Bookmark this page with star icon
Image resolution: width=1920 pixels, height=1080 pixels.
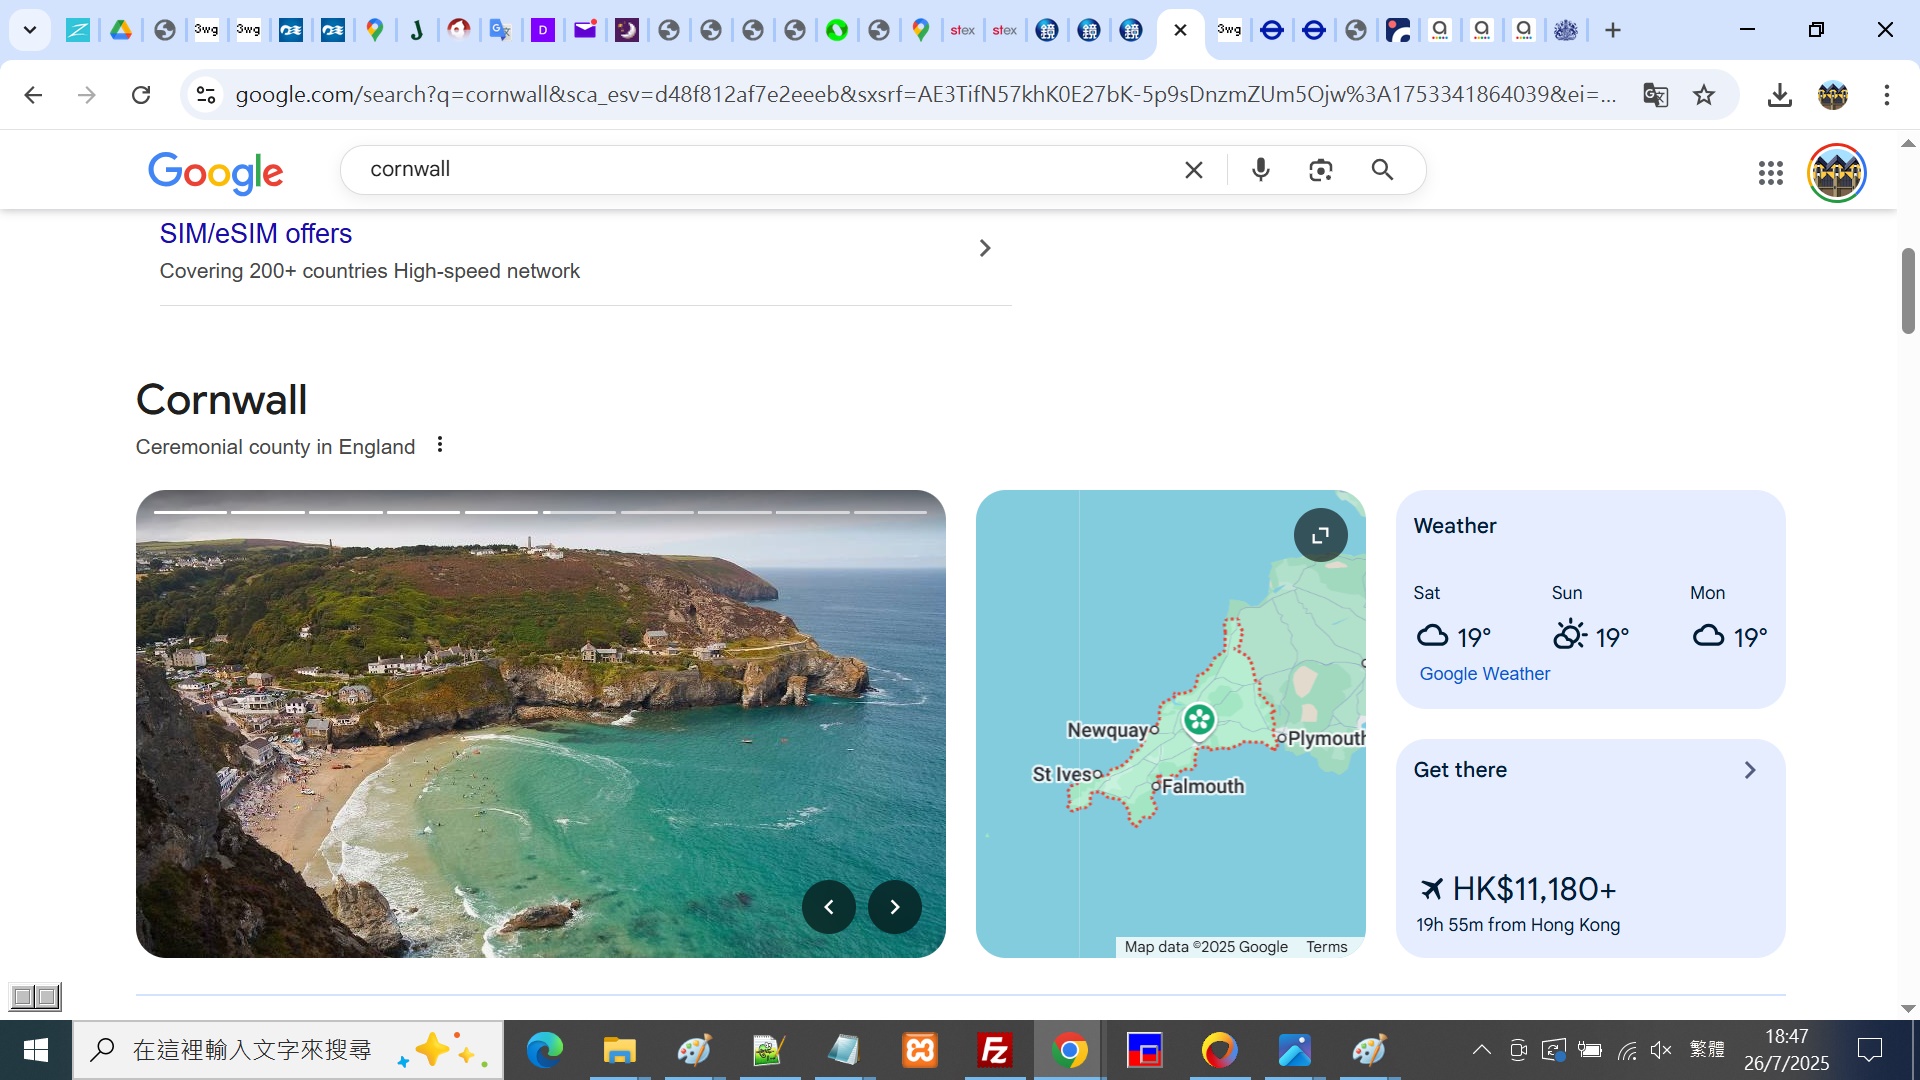point(1704,95)
